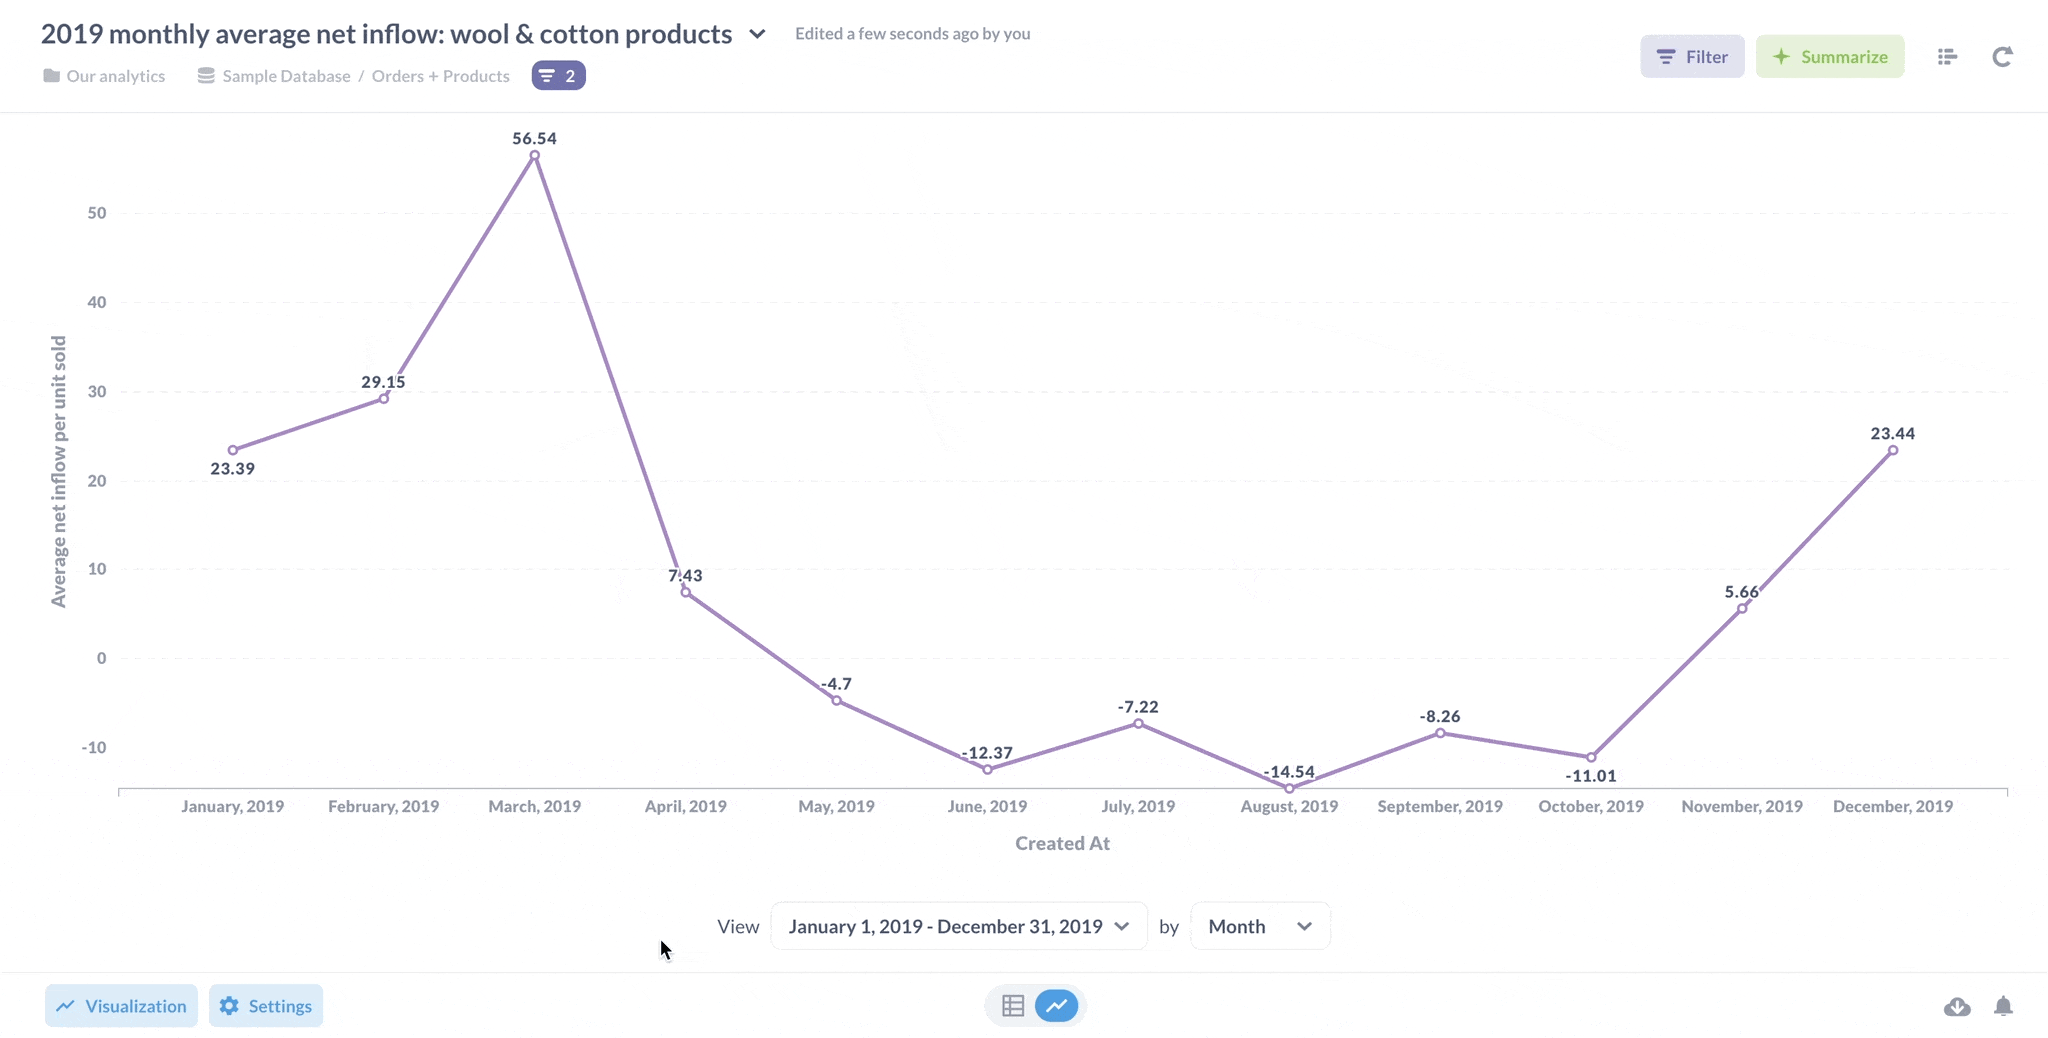Click the Filter button
The height and width of the screenshot is (1038, 2048).
coord(1692,57)
